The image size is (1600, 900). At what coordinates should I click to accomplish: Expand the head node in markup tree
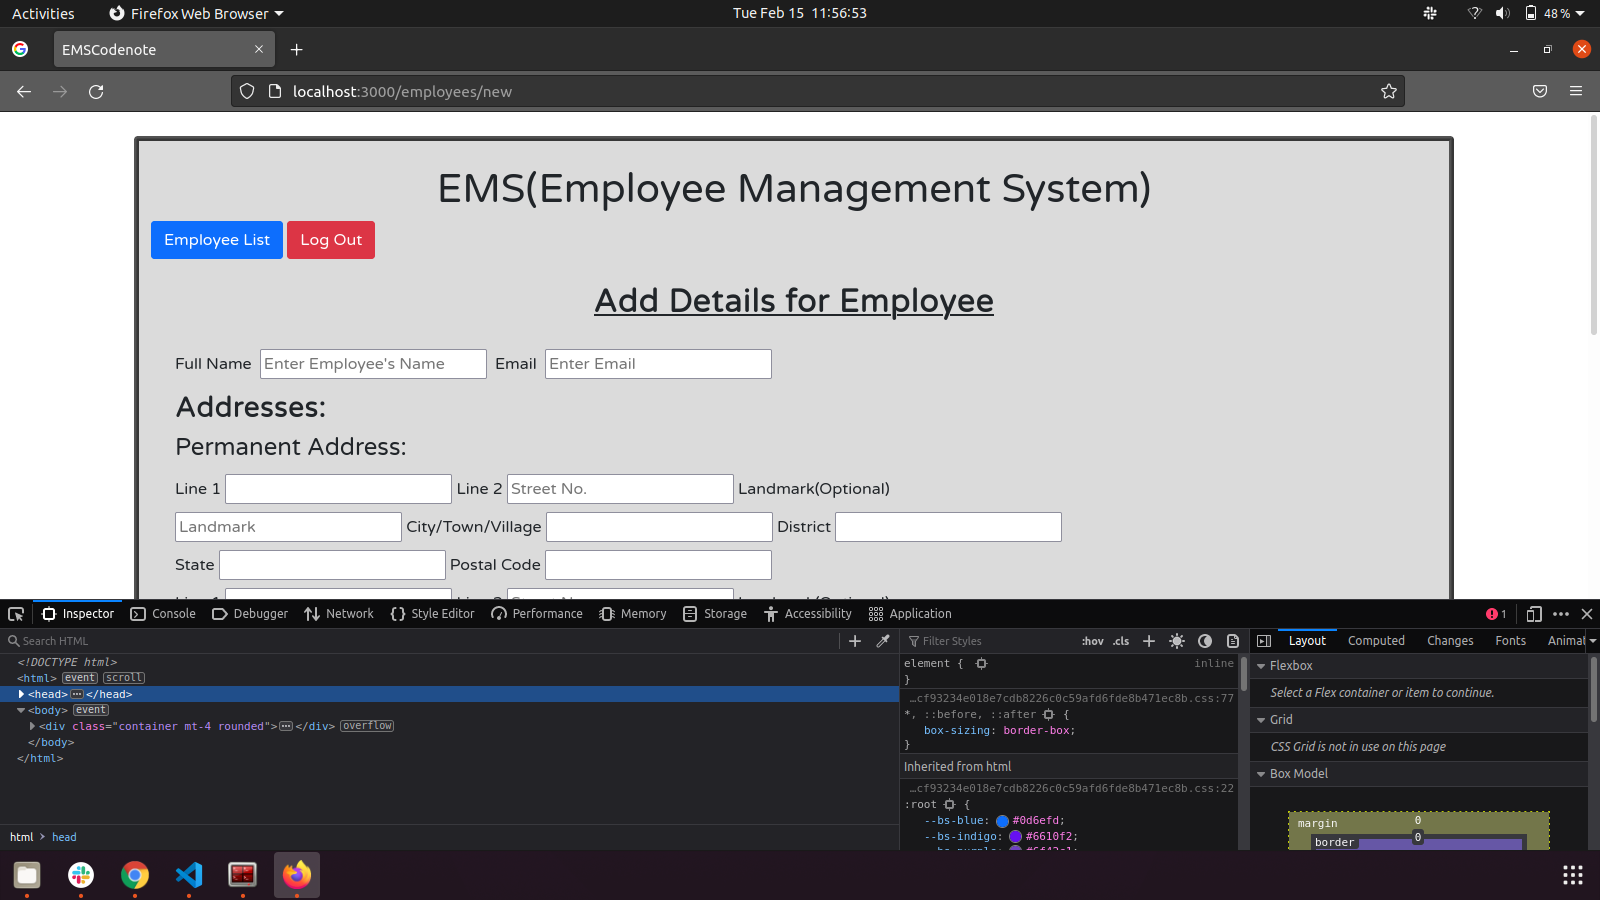[21, 694]
